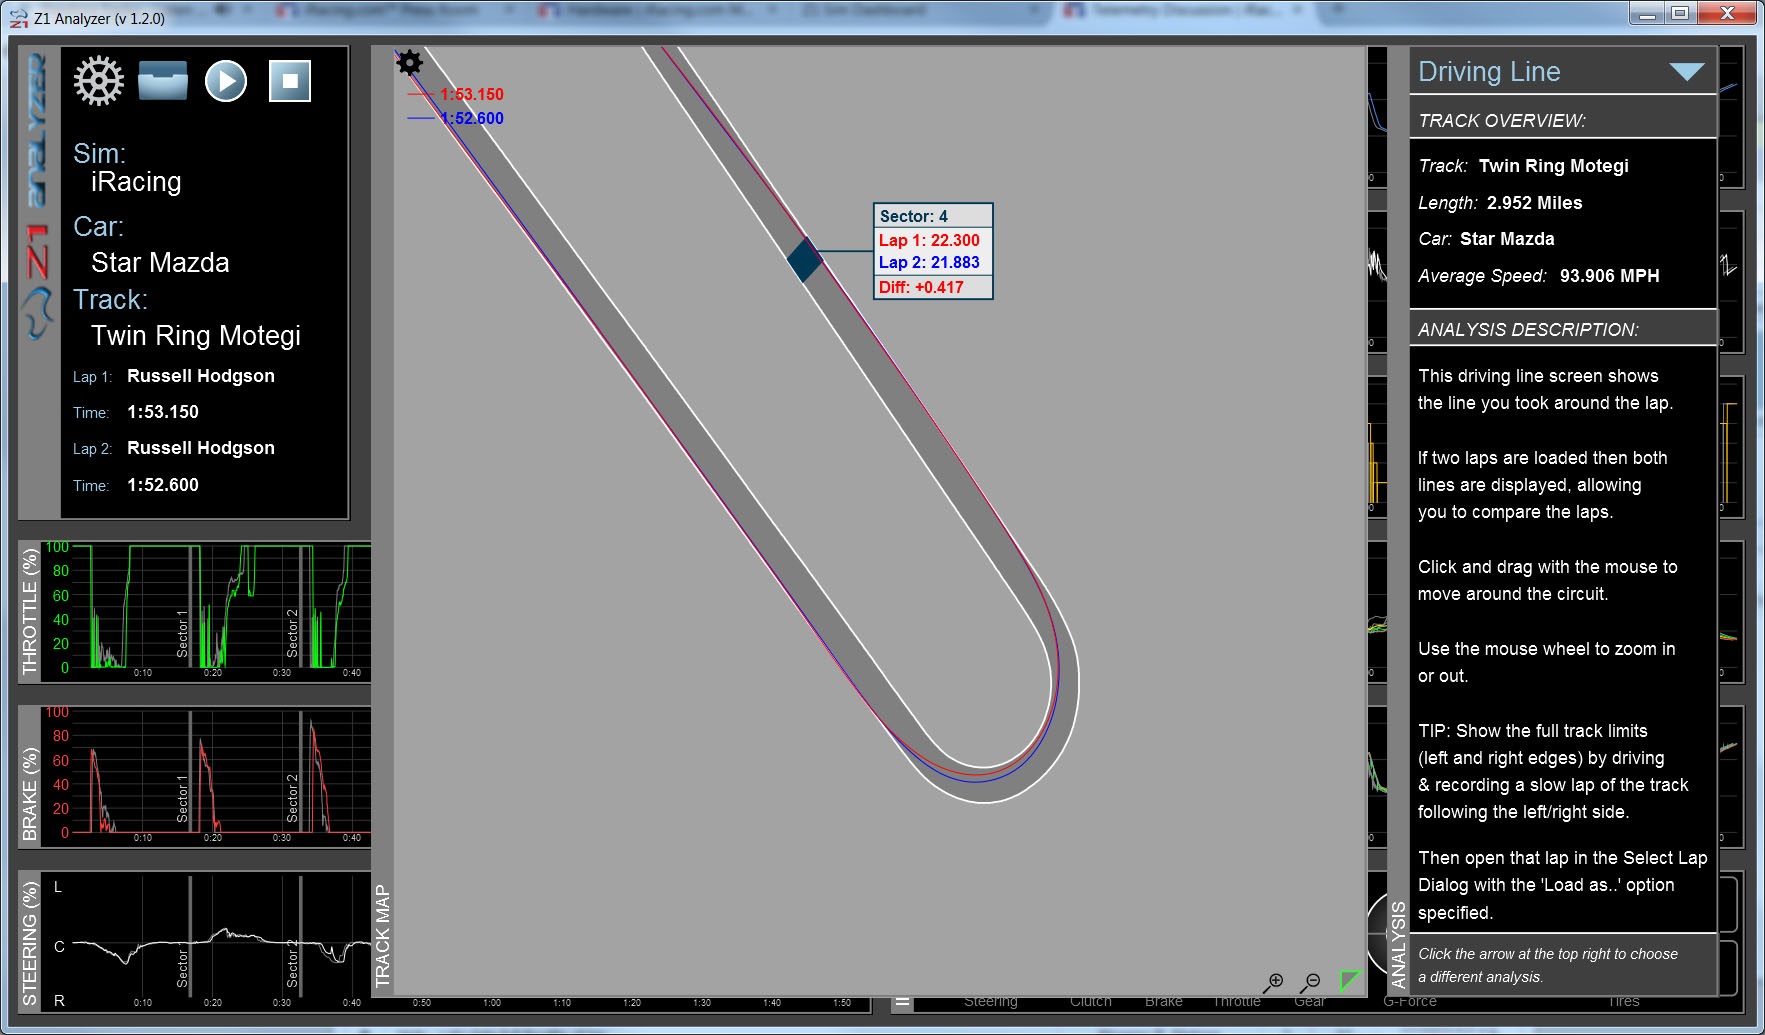Open a lap using the folder icon
Screen dimensions: 1765x1035
click(162, 82)
